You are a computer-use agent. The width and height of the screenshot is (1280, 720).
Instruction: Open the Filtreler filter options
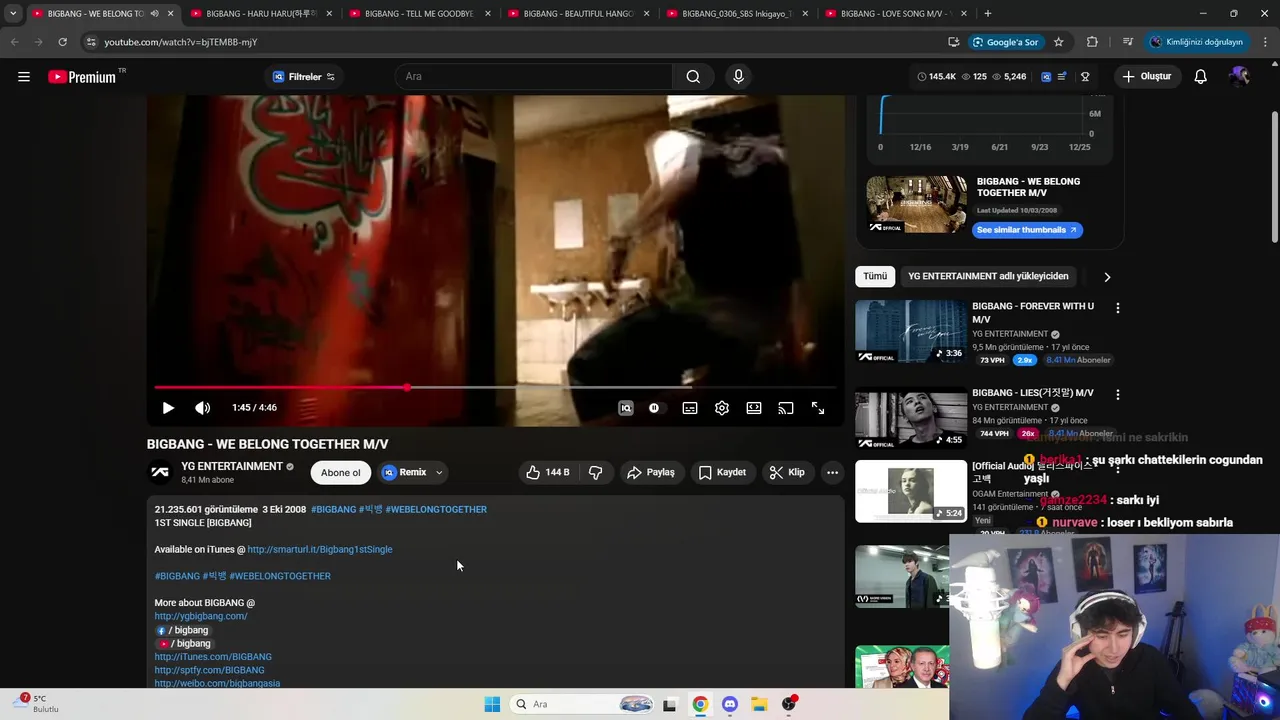pyautogui.click(x=305, y=77)
